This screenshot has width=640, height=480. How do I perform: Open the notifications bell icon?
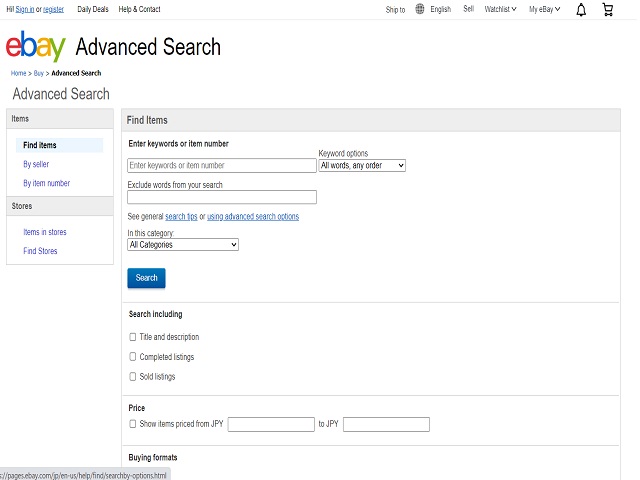[x=581, y=9]
